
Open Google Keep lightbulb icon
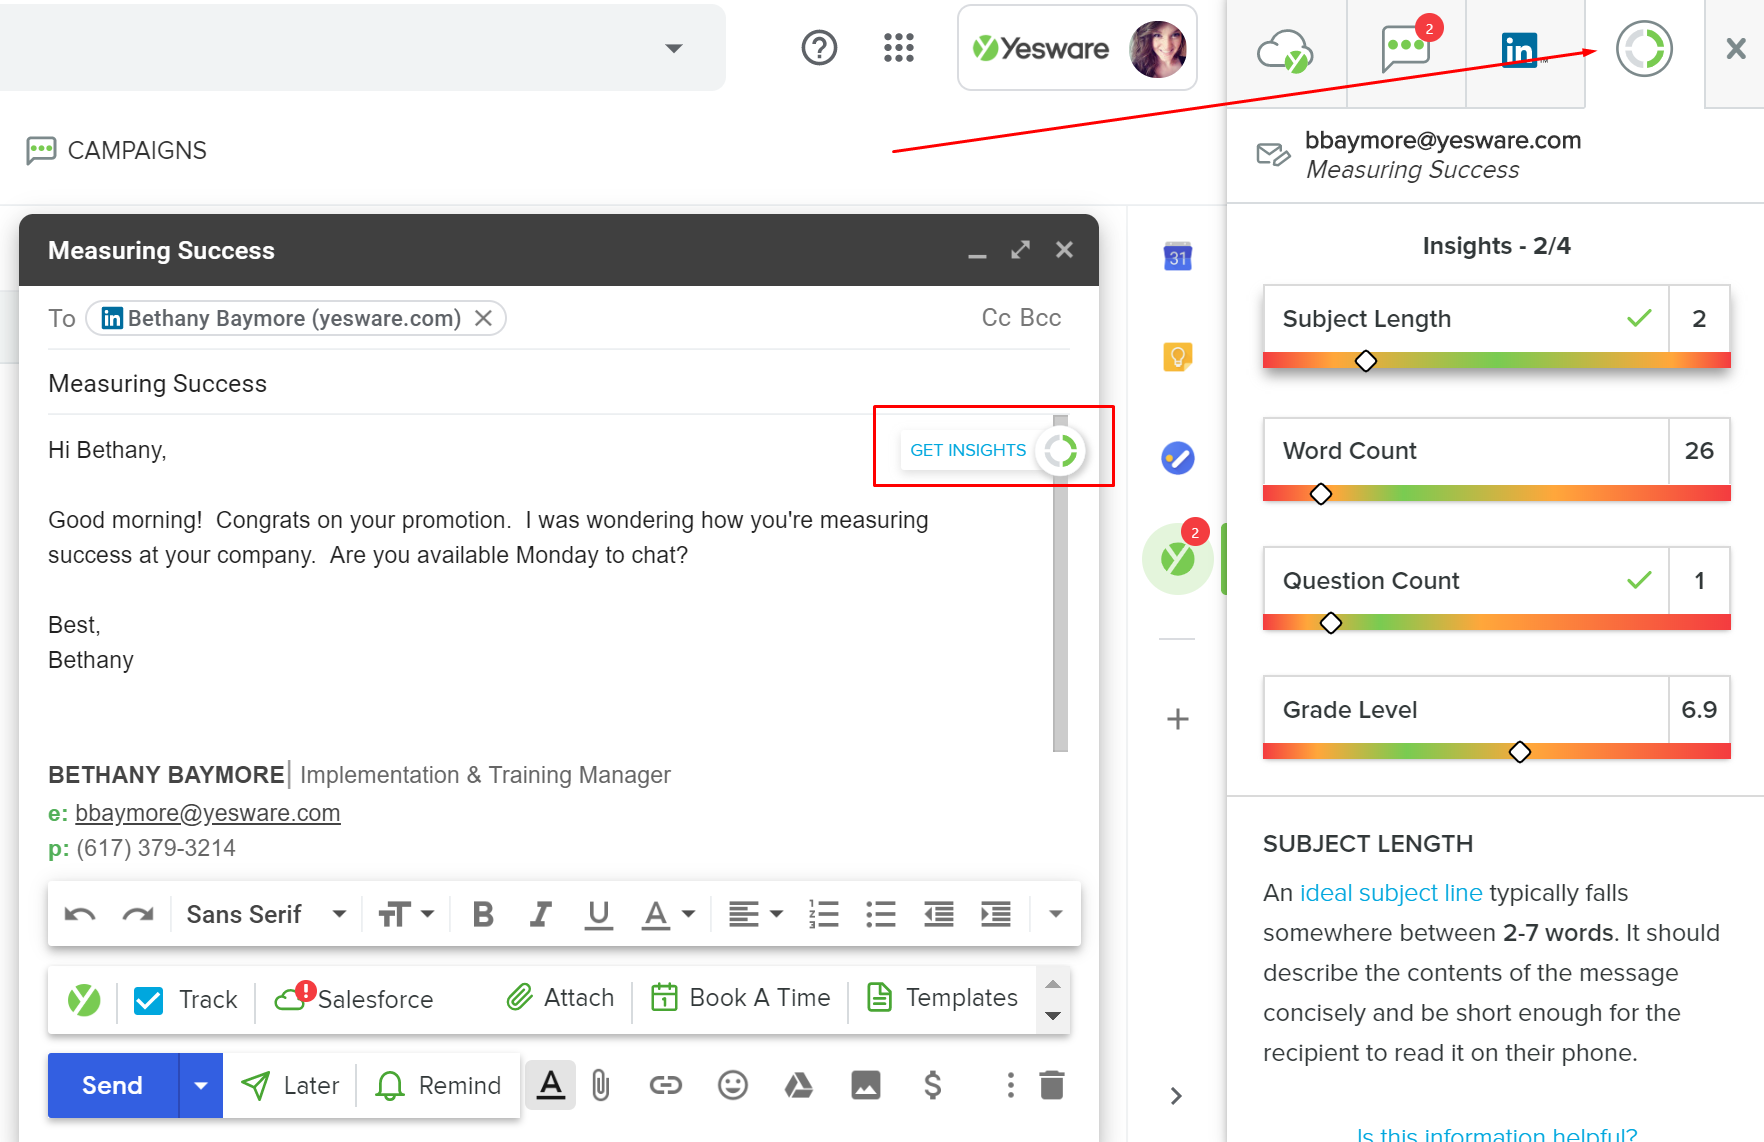click(x=1178, y=357)
